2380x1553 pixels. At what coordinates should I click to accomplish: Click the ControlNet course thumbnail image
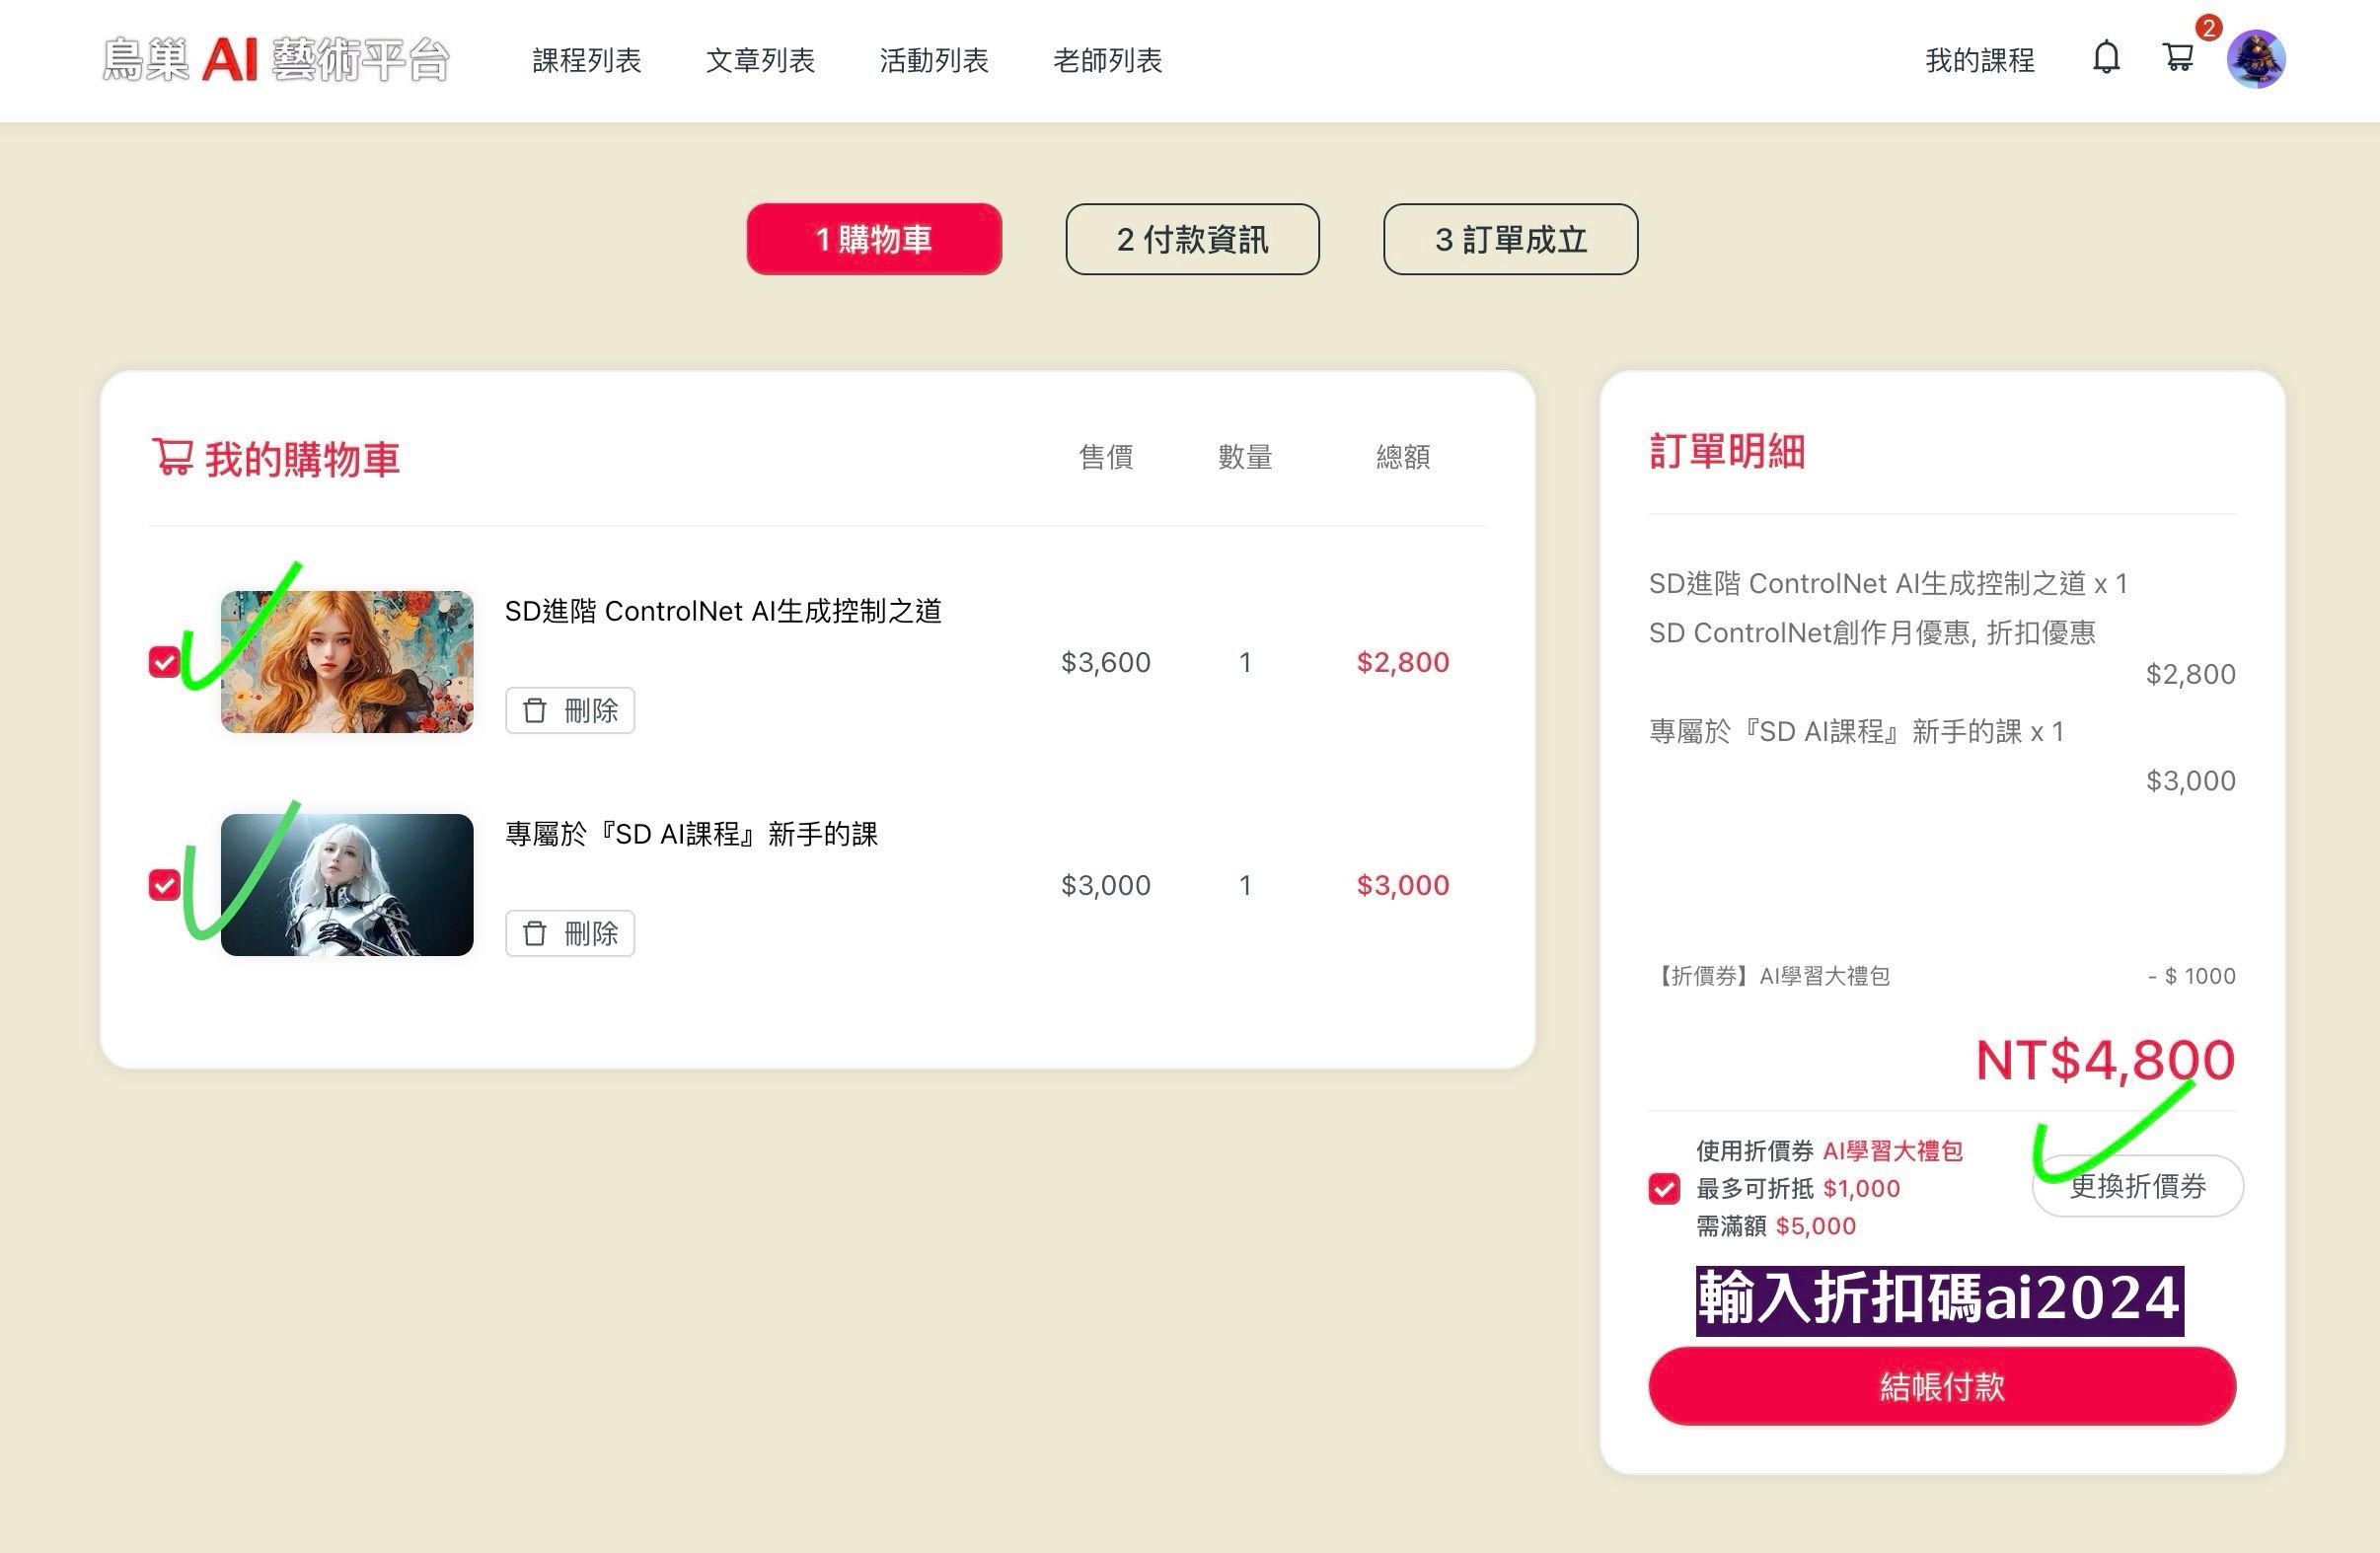pyautogui.click(x=347, y=662)
